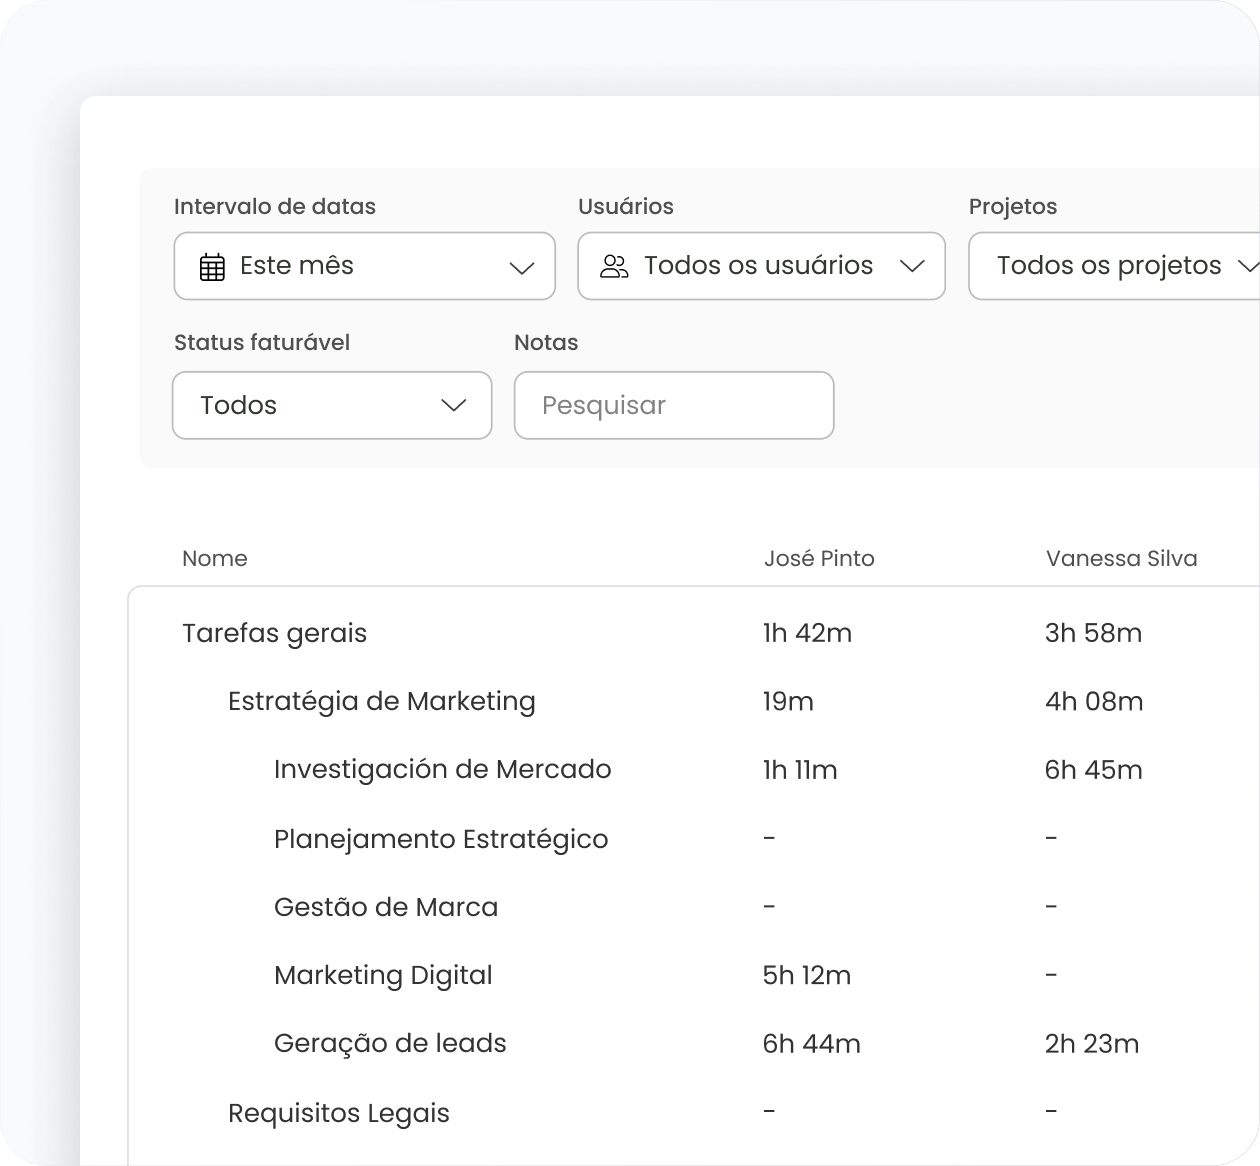The image size is (1260, 1166).
Task: Click Vanessa Silva's 6h 45m time entry
Action: pos(1093,770)
